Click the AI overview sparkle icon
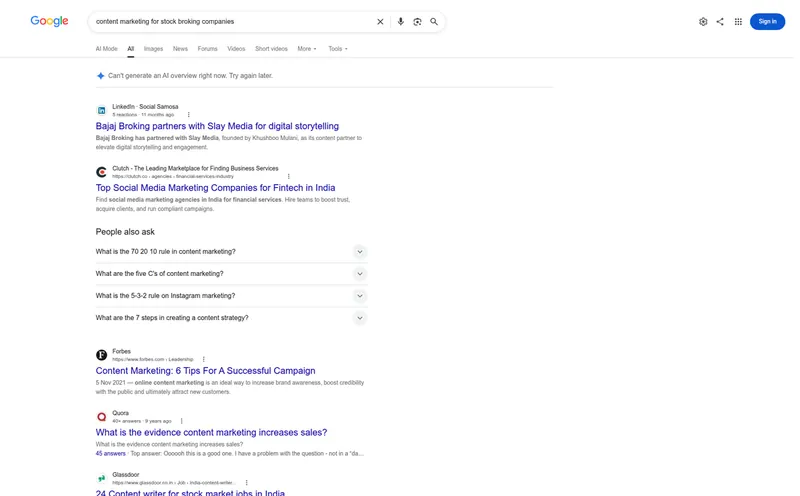 (101, 76)
